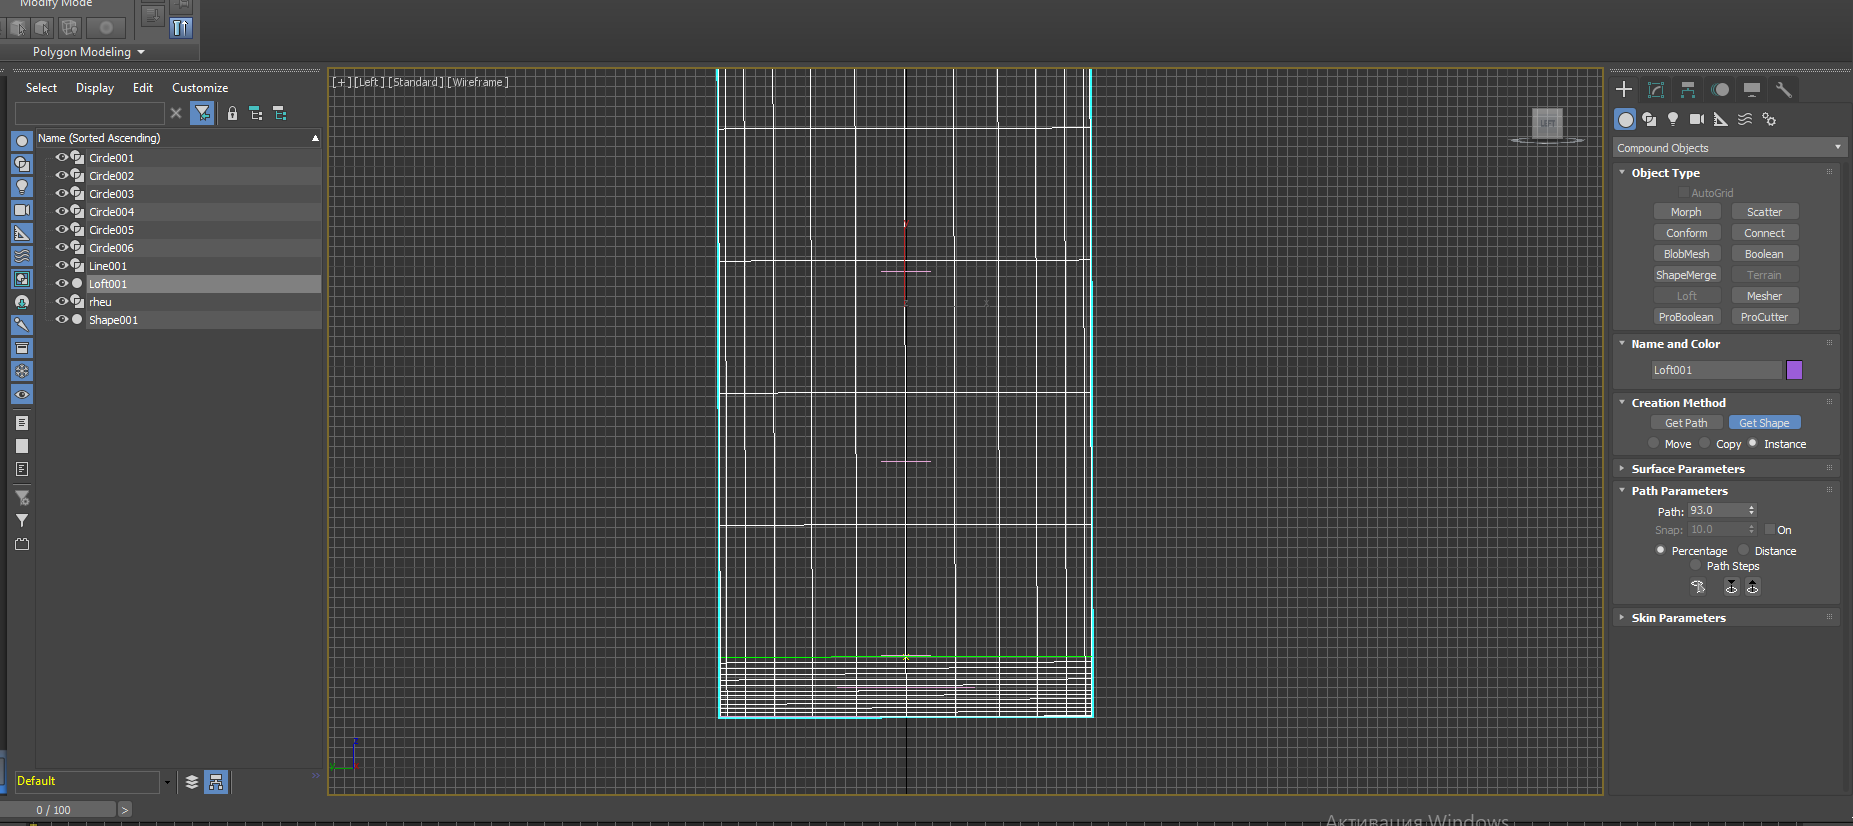Click the Next Shape icon in Path Parameters
This screenshot has height=826, width=1853.
click(x=1752, y=587)
